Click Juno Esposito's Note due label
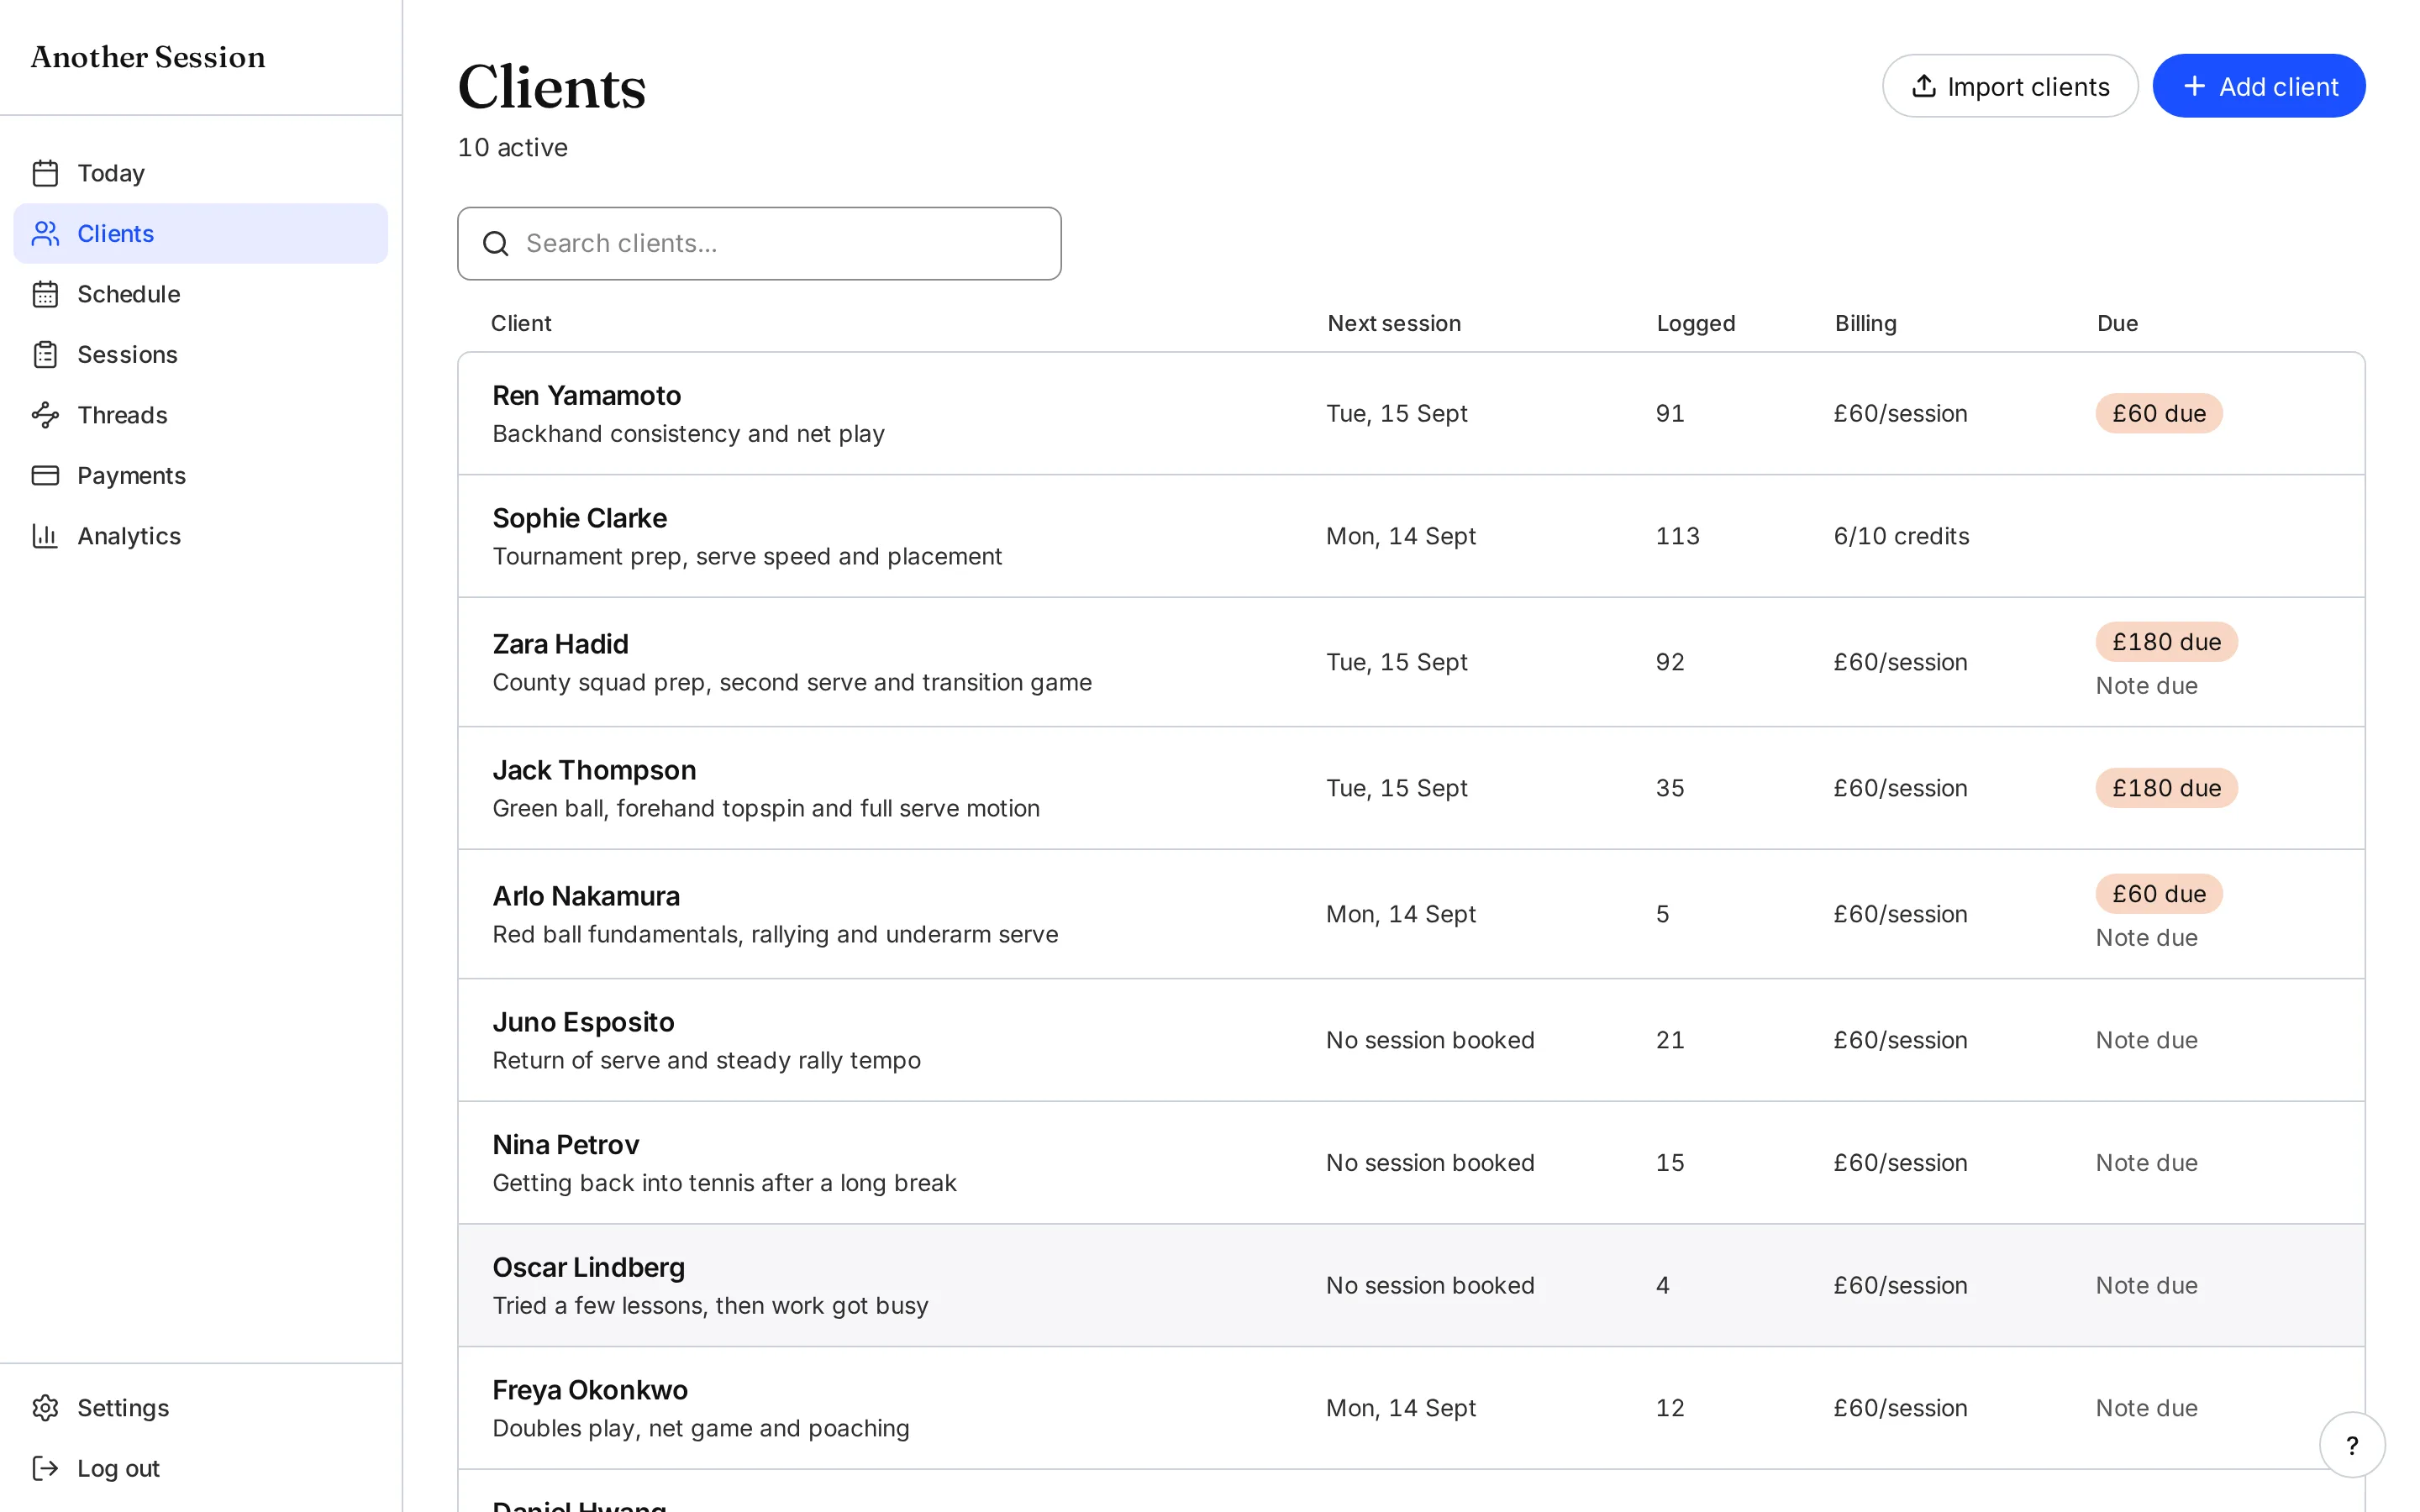The height and width of the screenshot is (1512, 2420). (x=2147, y=1040)
